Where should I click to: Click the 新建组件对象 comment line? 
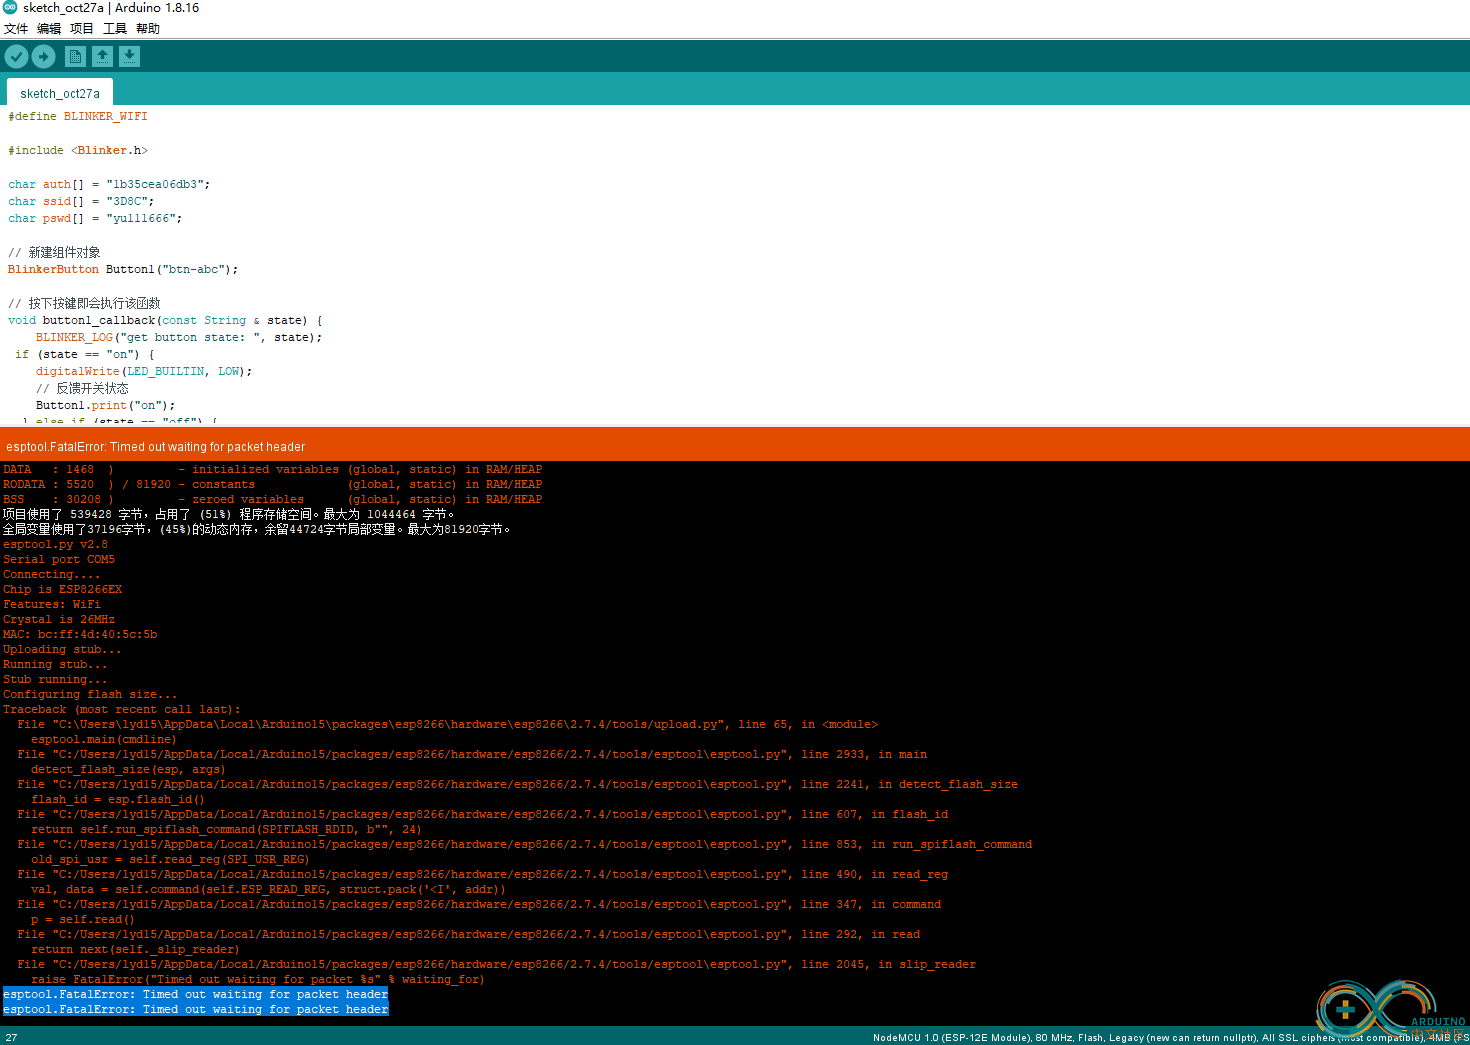tap(54, 252)
